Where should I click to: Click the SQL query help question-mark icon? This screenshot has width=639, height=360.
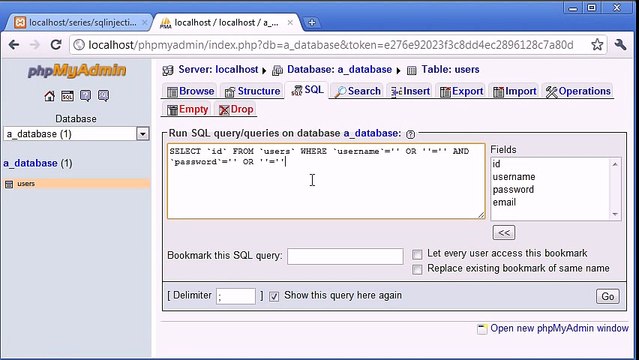410,134
